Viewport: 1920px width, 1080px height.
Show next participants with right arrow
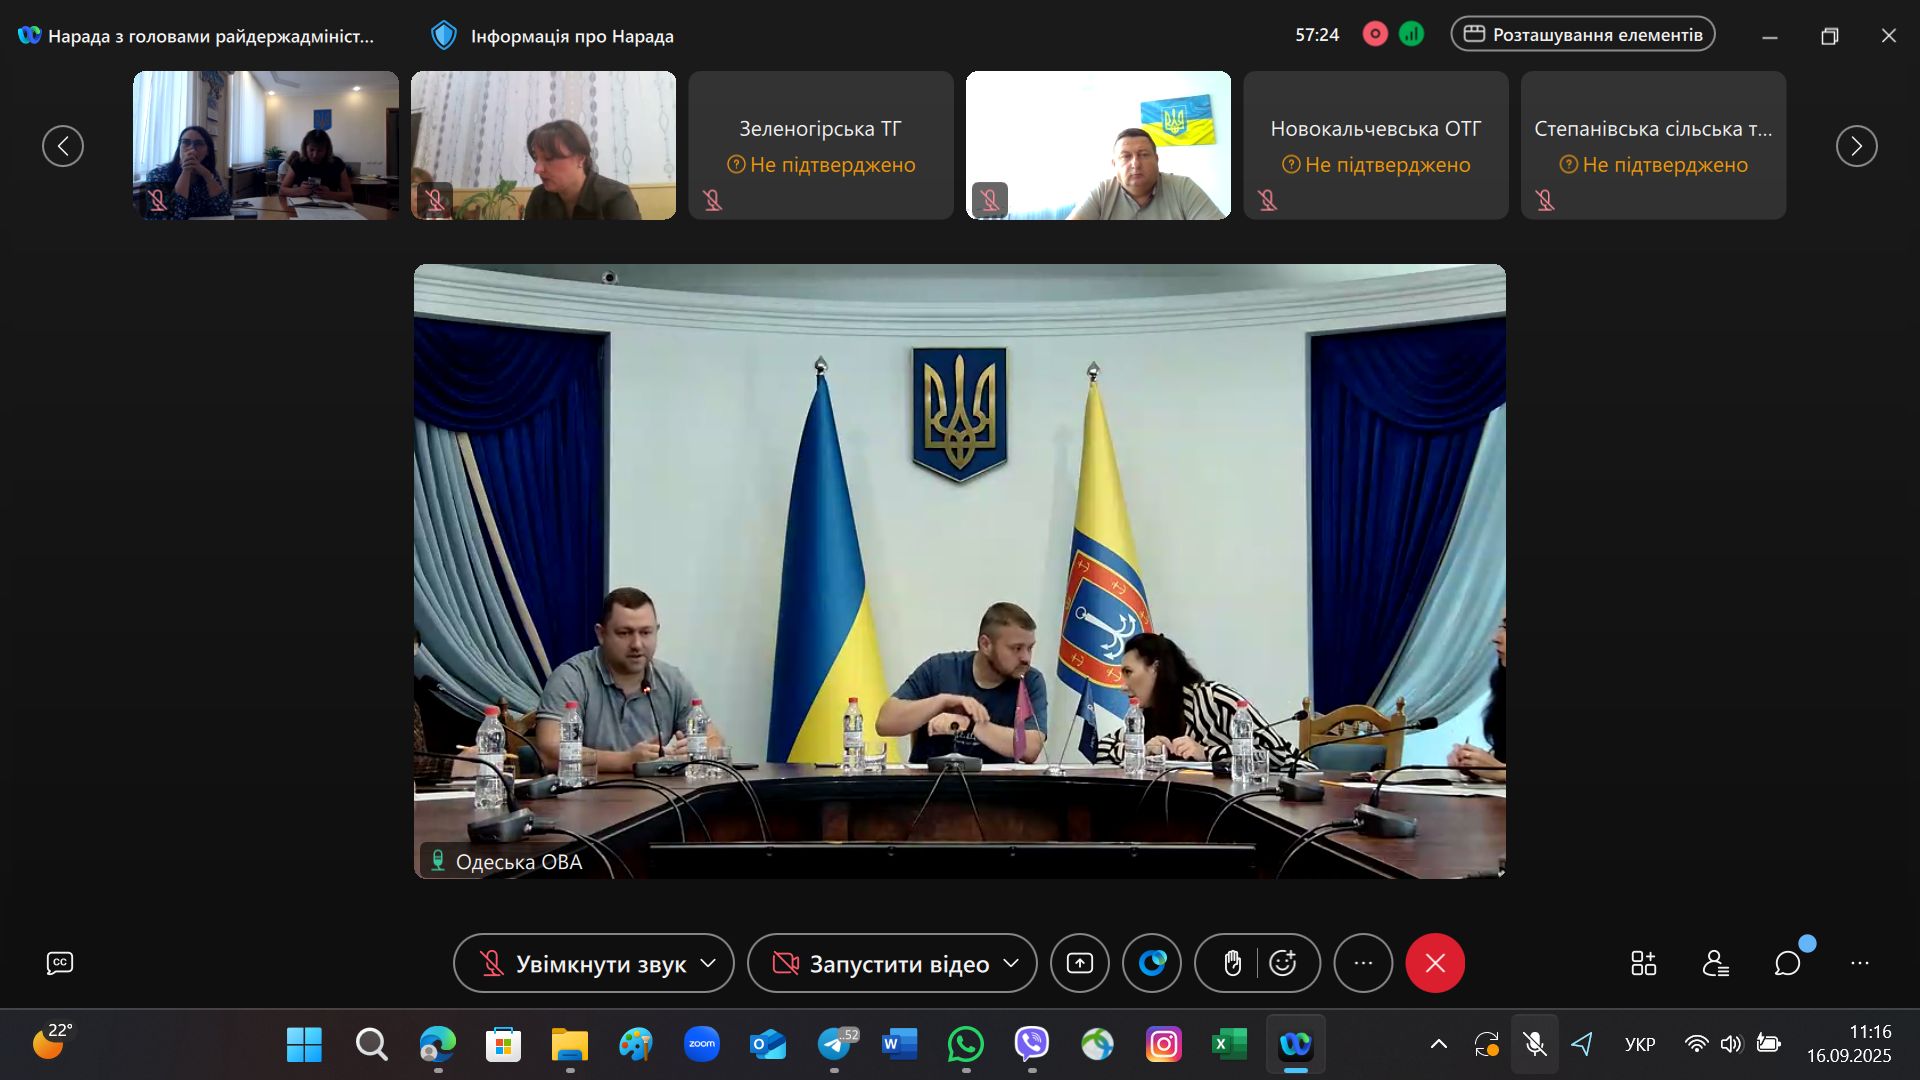coord(1856,146)
